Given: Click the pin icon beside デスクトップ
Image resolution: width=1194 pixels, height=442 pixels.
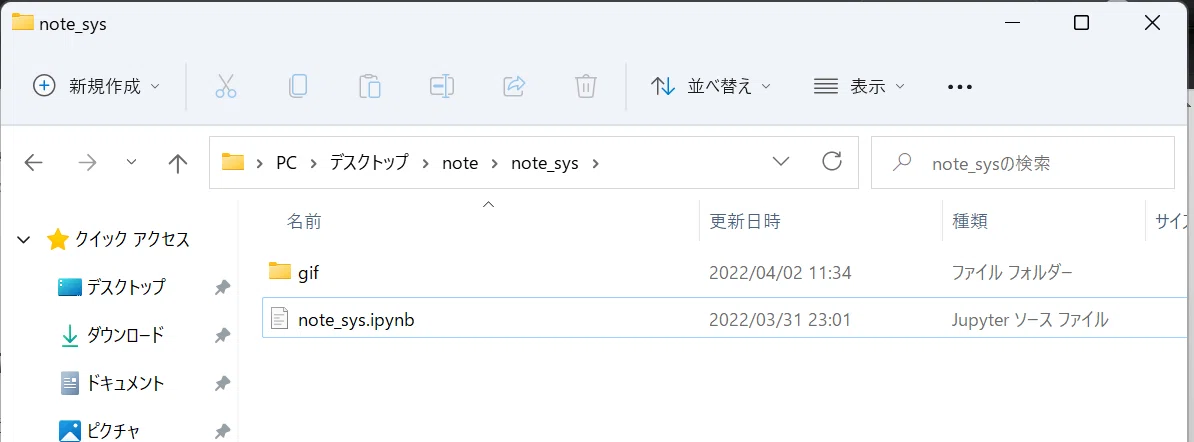Looking at the screenshot, I should [x=222, y=287].
